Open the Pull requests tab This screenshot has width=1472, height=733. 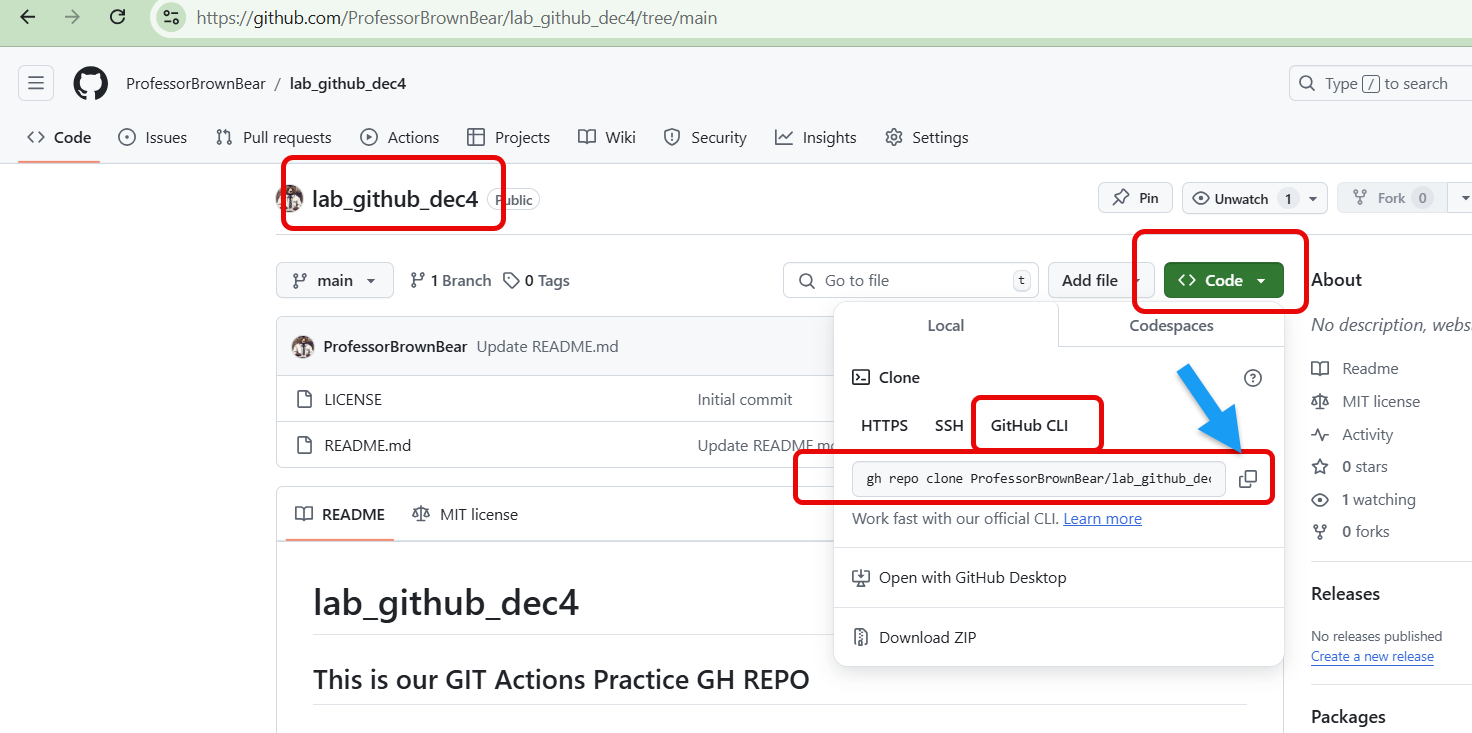click(274, 138)
